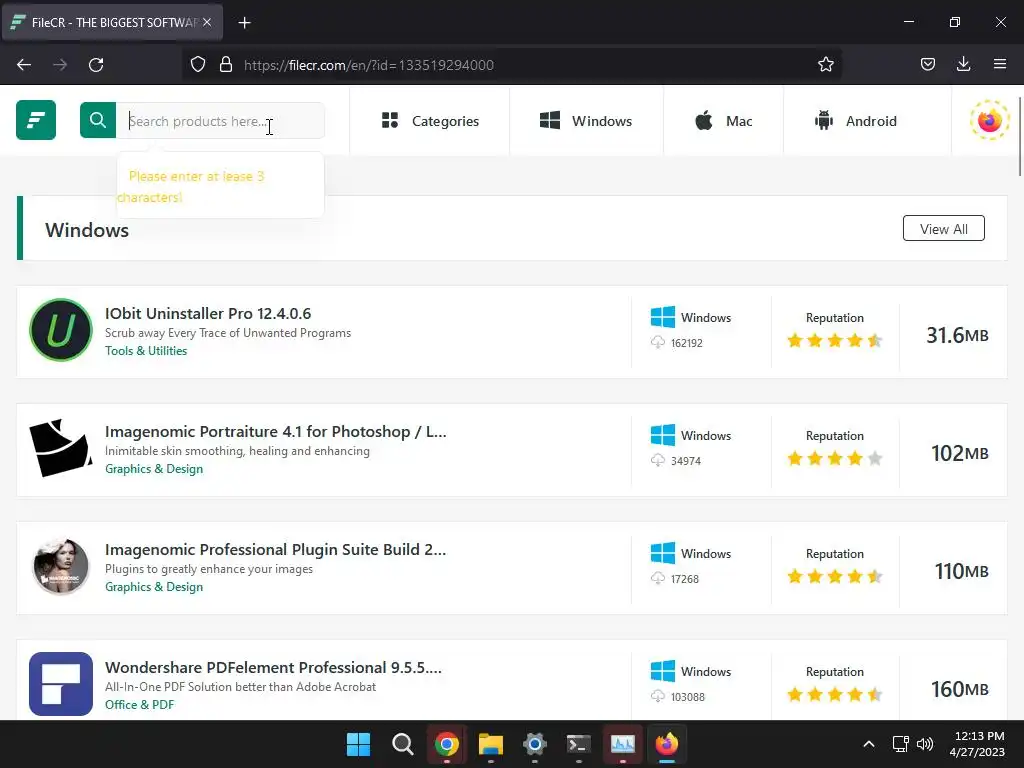Open taskbar Search
1024x768 pixels.
pyautogui.click(x=403, y=744)
